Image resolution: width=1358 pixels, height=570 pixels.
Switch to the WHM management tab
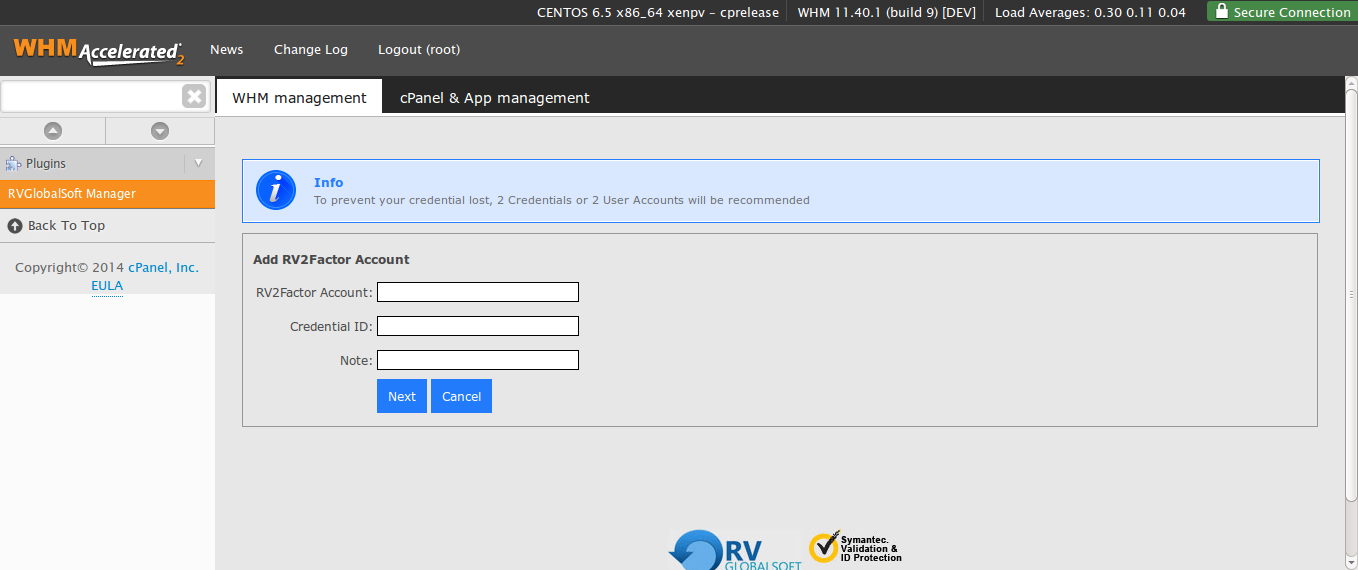coord(299,97)
